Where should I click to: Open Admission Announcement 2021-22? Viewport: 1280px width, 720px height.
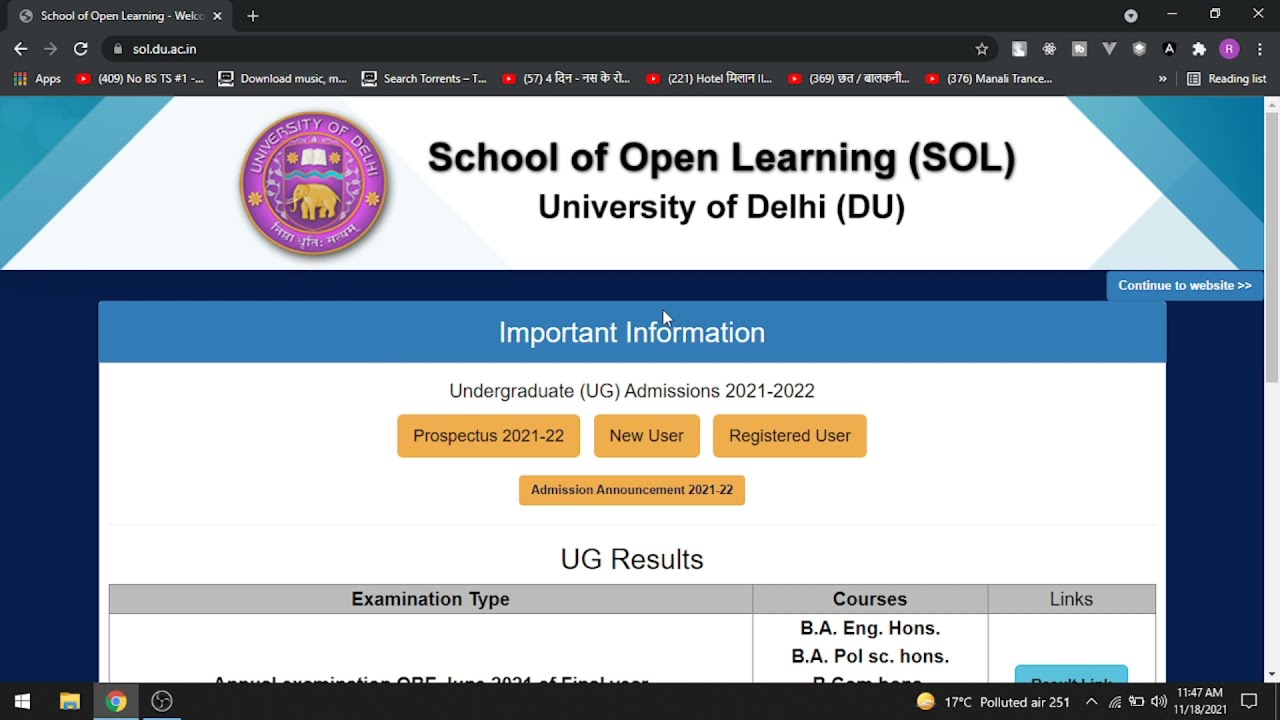(632, 490)
